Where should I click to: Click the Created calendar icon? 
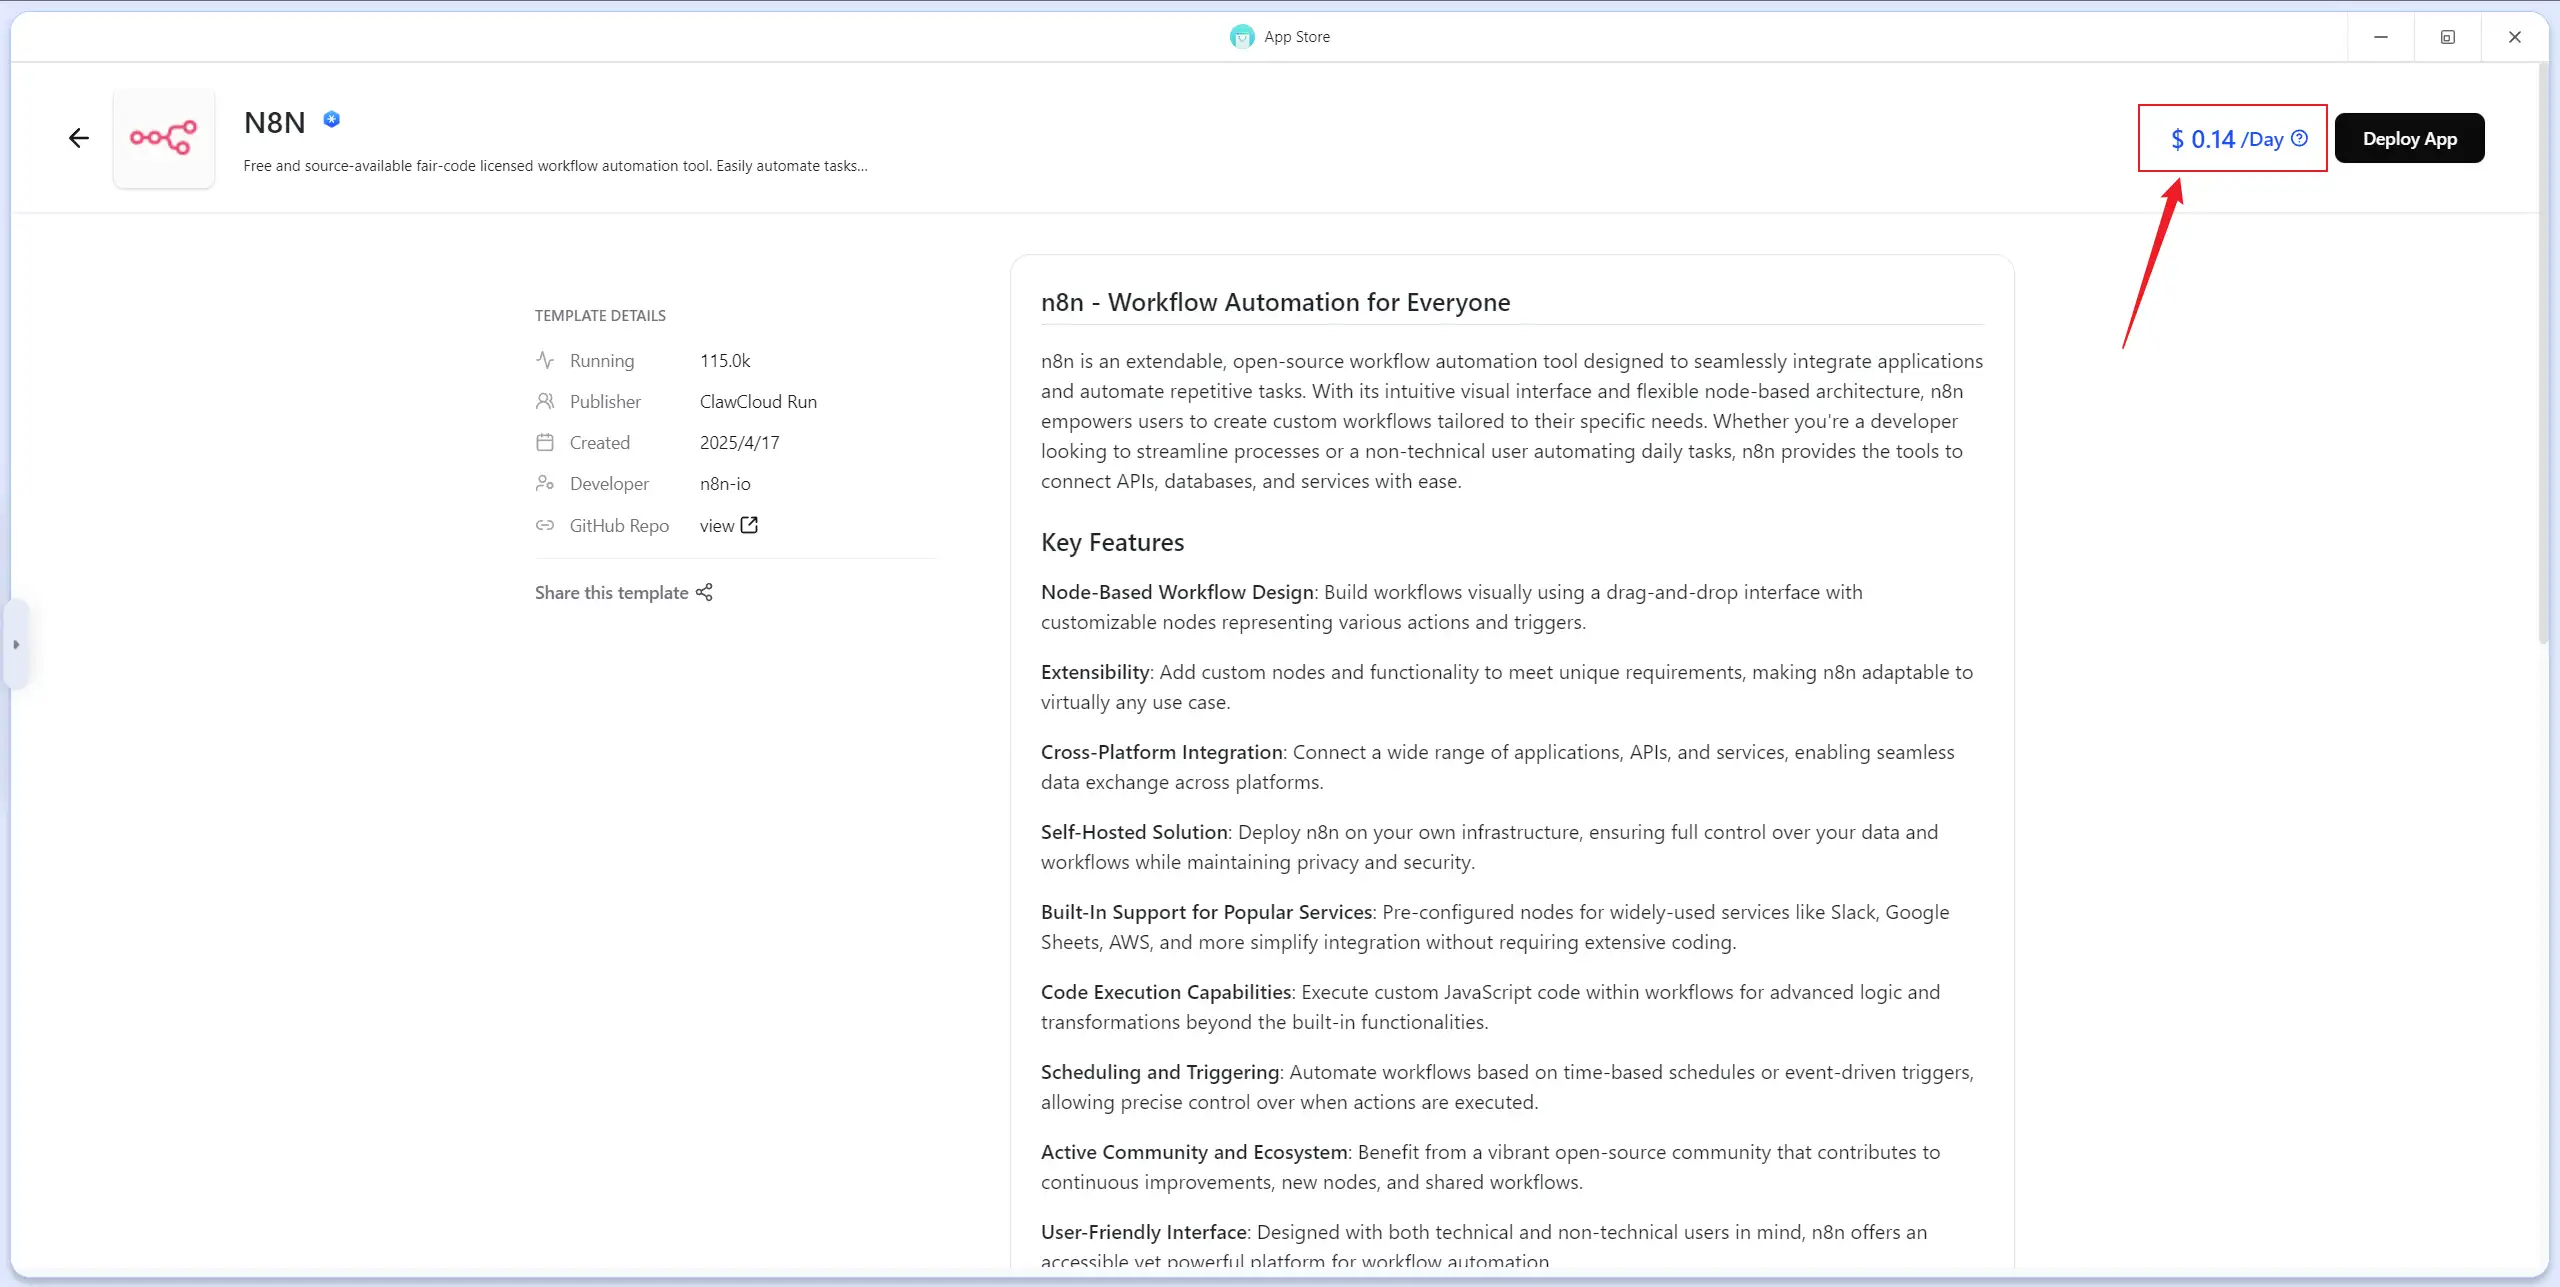545,442
